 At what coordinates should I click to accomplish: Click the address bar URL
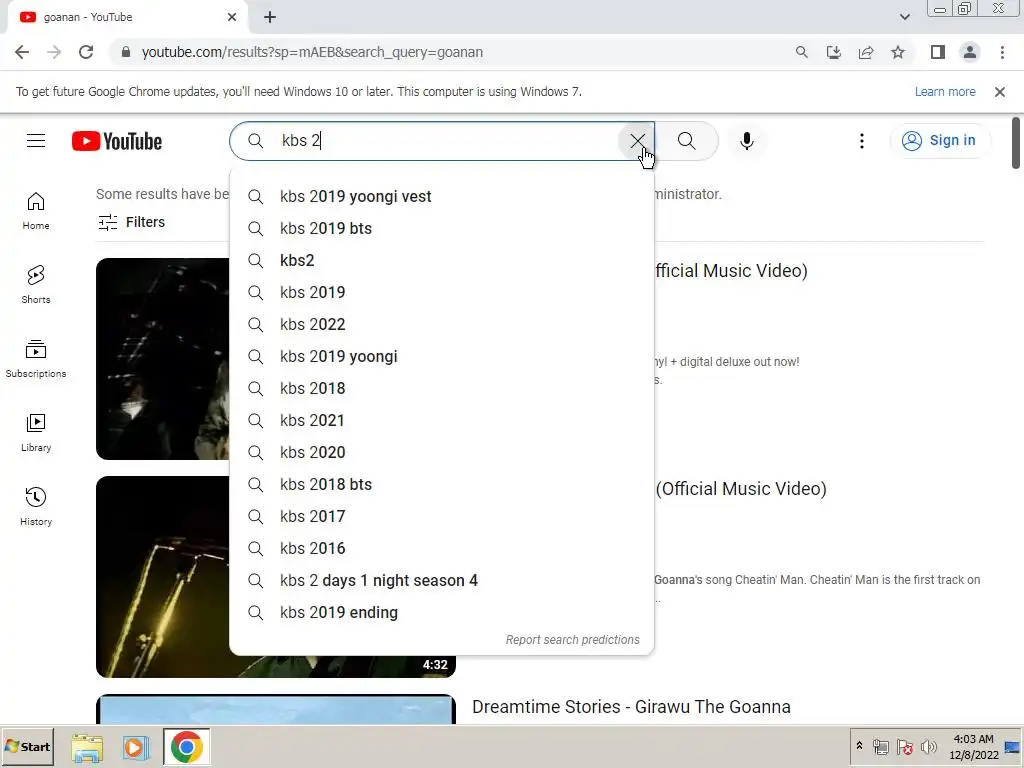pyautogui.click(x=312, y=52)
